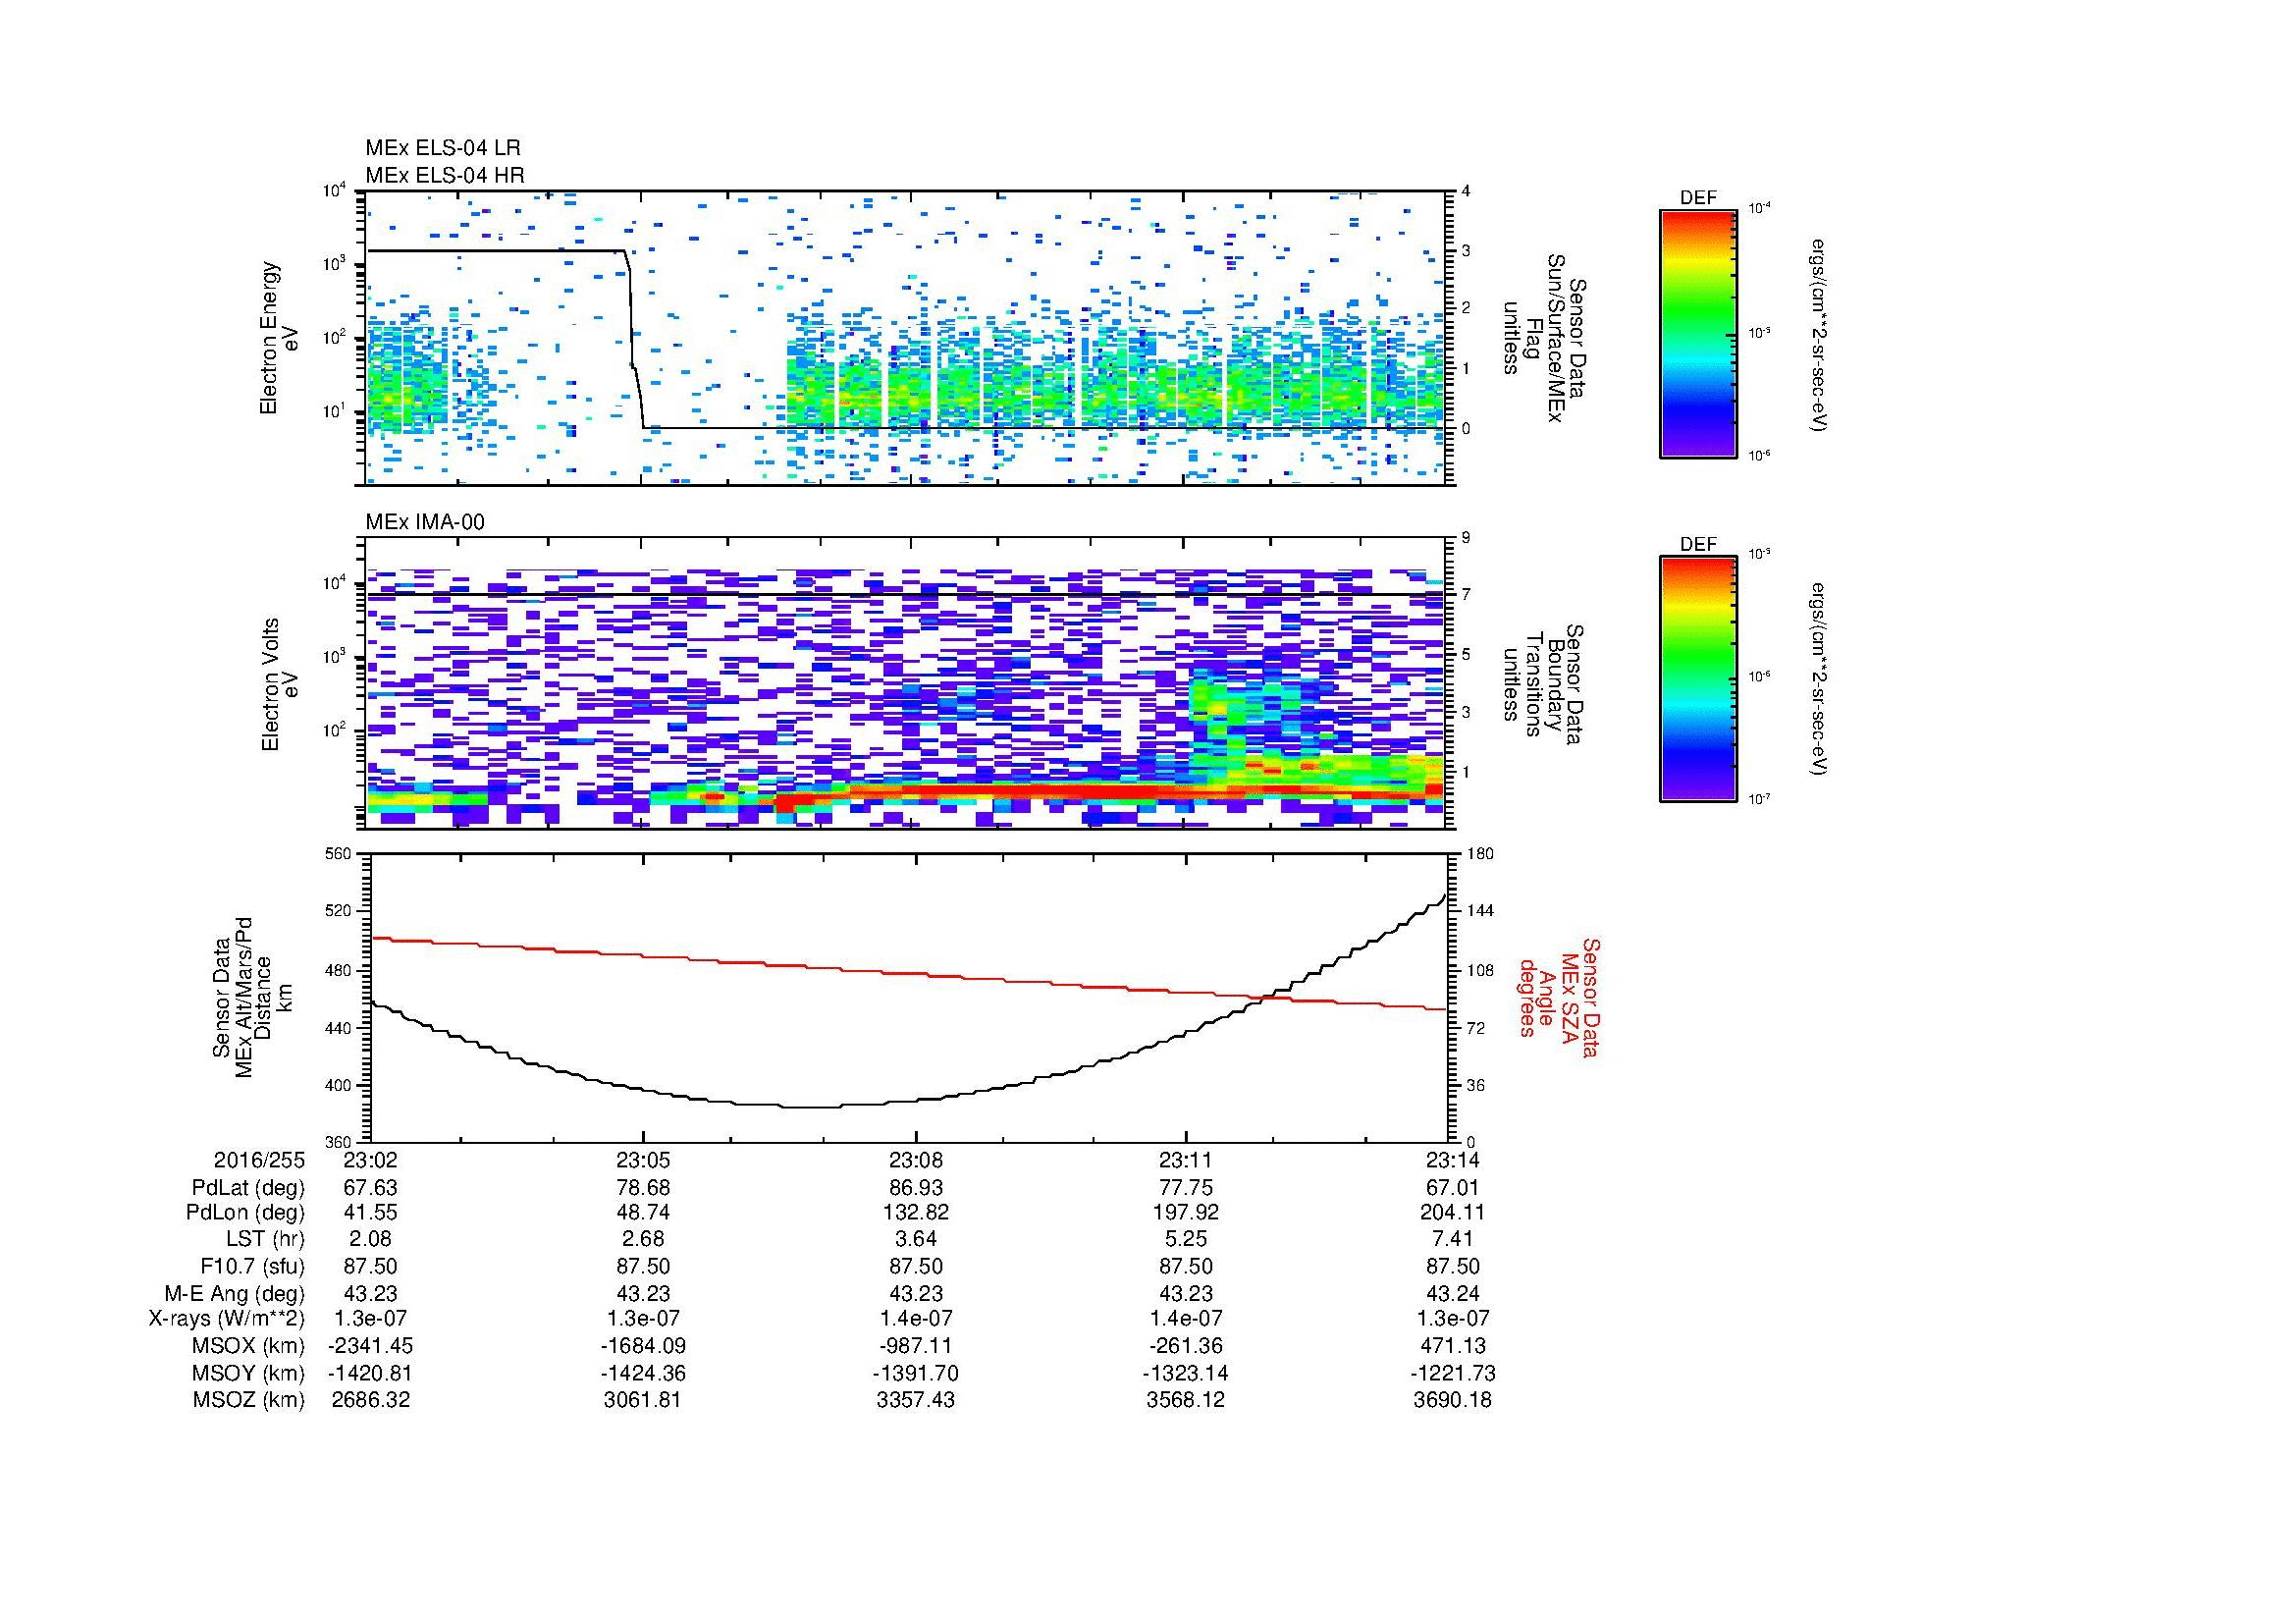Screen dimensions: 2296x1623
Task: Click the red 'MEx SZA Angle degrees' axis label
Action: pos(1559,997)
